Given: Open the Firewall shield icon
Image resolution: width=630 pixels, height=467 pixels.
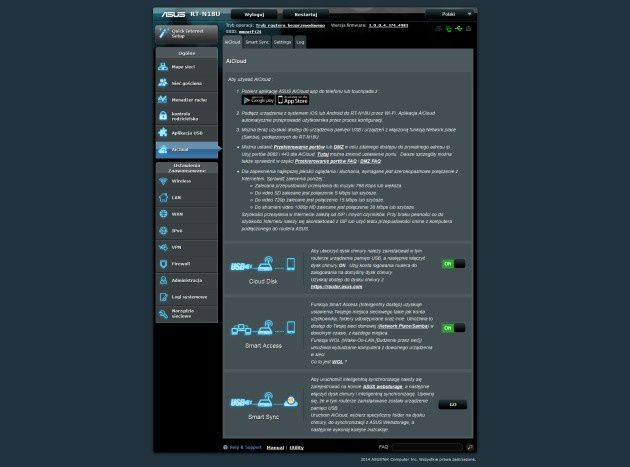Looking at the screenshot, I should tap(163, 264).
